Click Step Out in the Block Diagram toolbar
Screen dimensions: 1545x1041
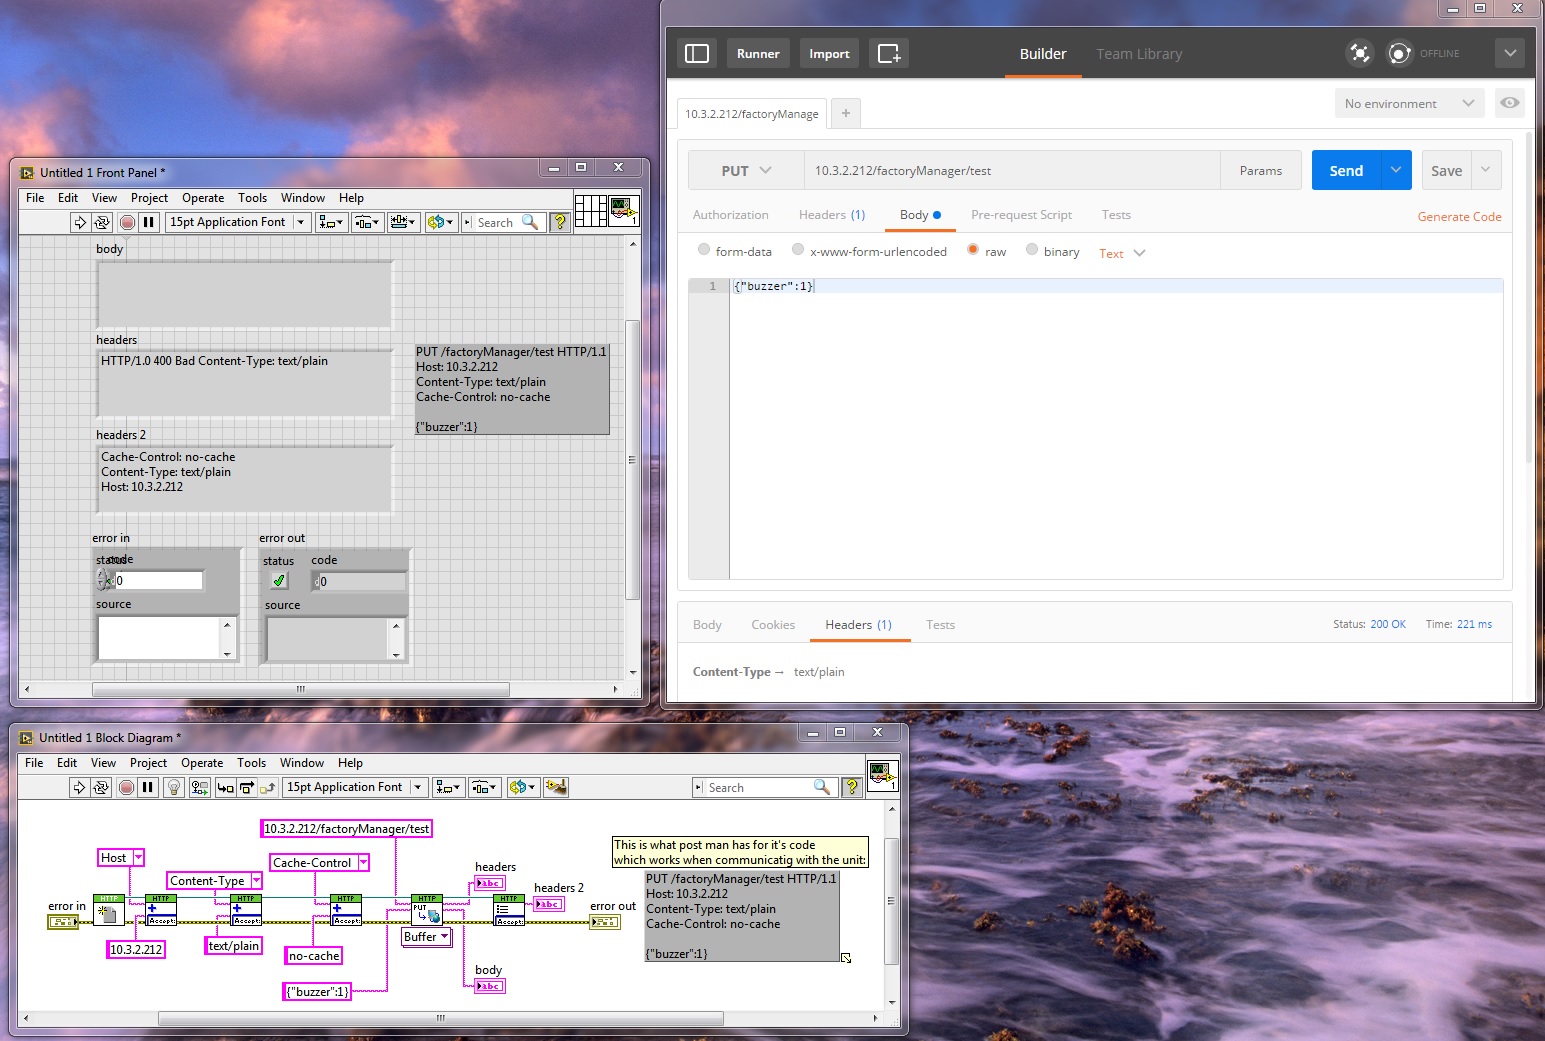point(267,787)
